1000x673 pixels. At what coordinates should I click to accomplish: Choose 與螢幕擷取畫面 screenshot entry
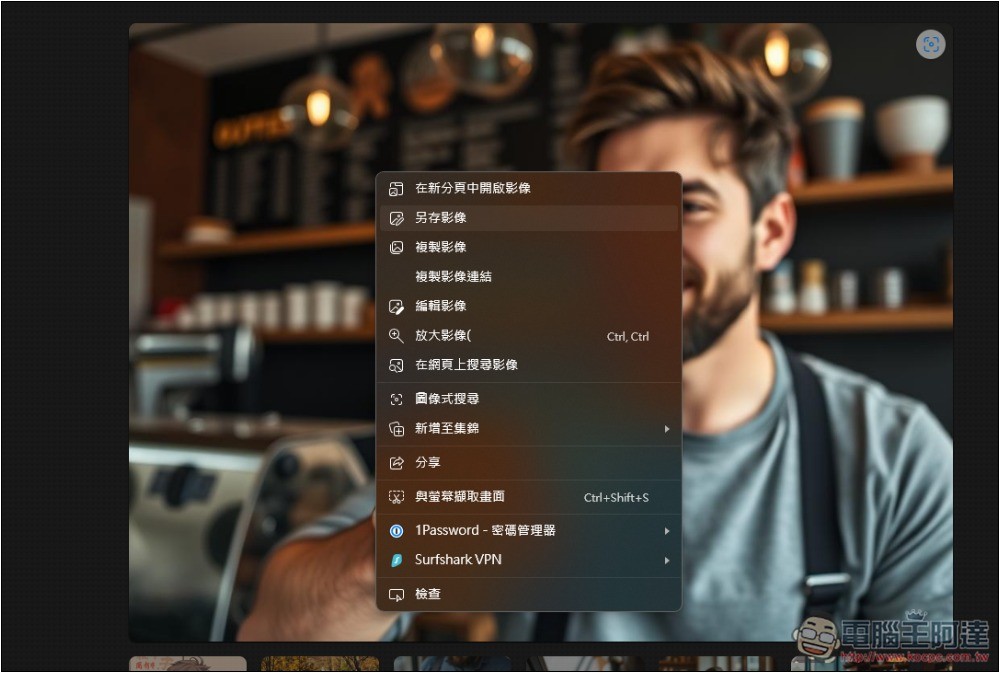tap(529, 496)
